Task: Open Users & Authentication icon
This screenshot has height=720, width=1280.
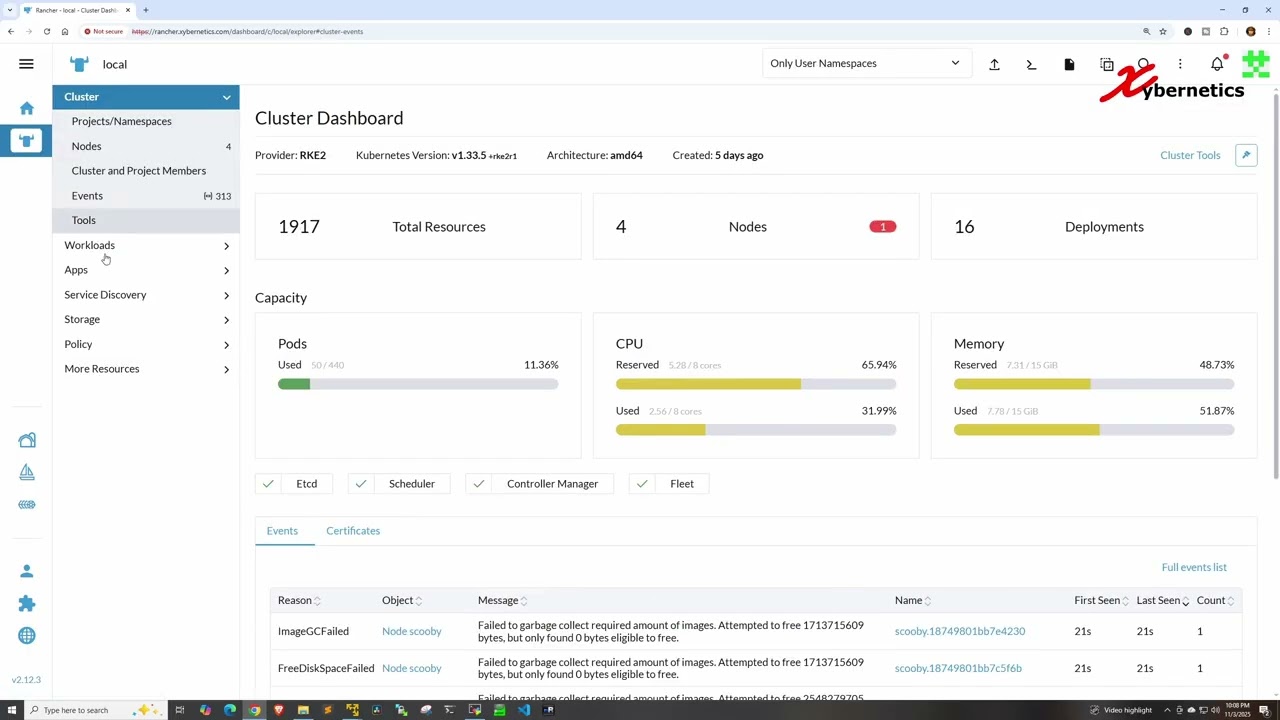Action: pyautogui.click(x=27, y=571)
